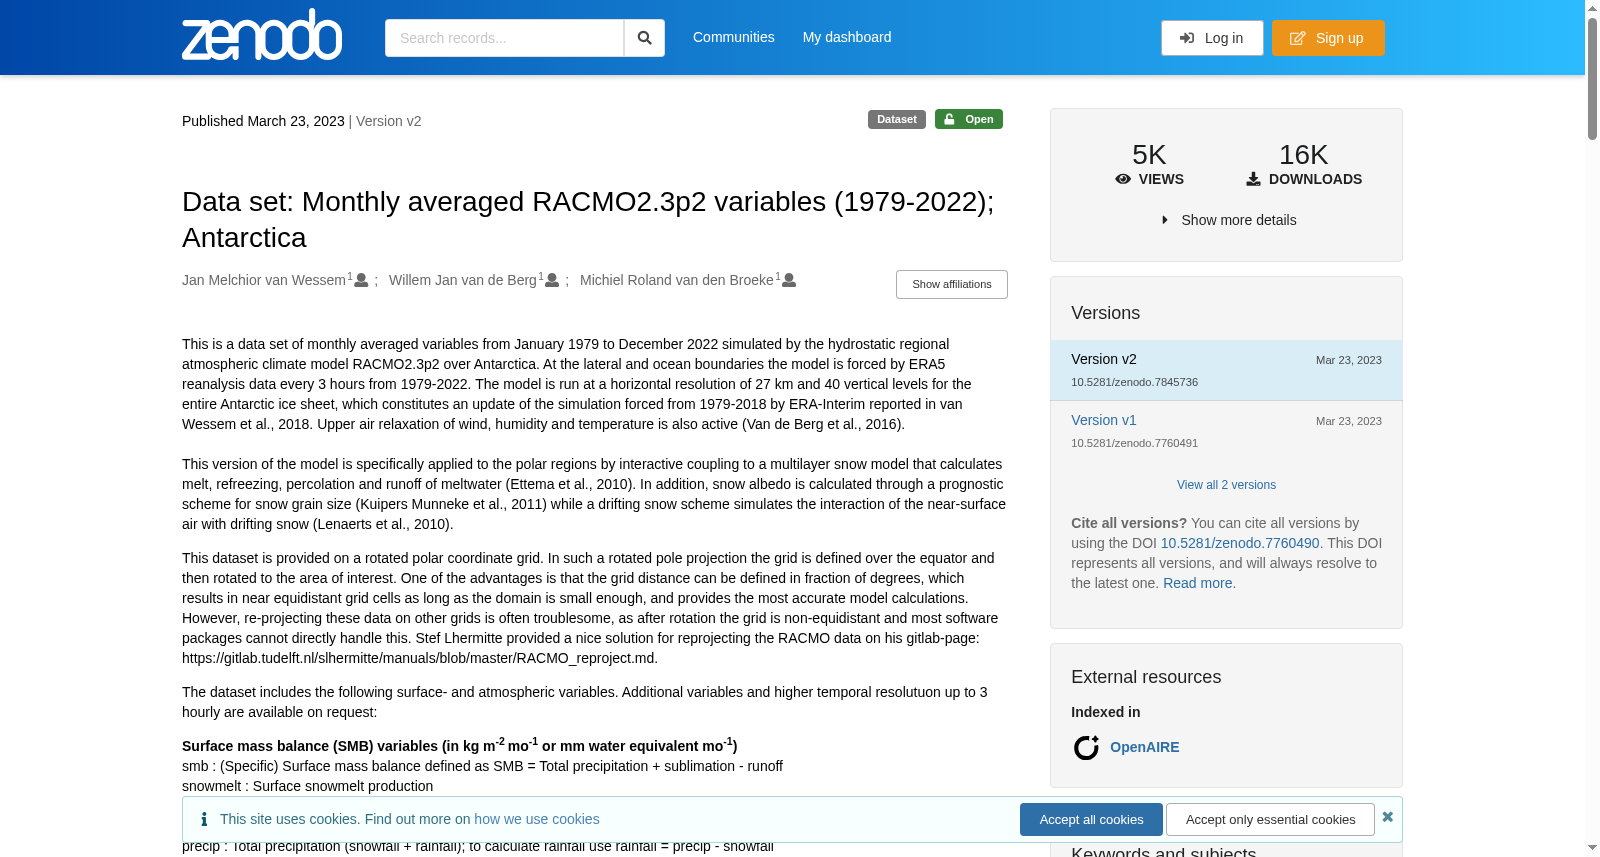Open the Communities menu item

(734, 37)
